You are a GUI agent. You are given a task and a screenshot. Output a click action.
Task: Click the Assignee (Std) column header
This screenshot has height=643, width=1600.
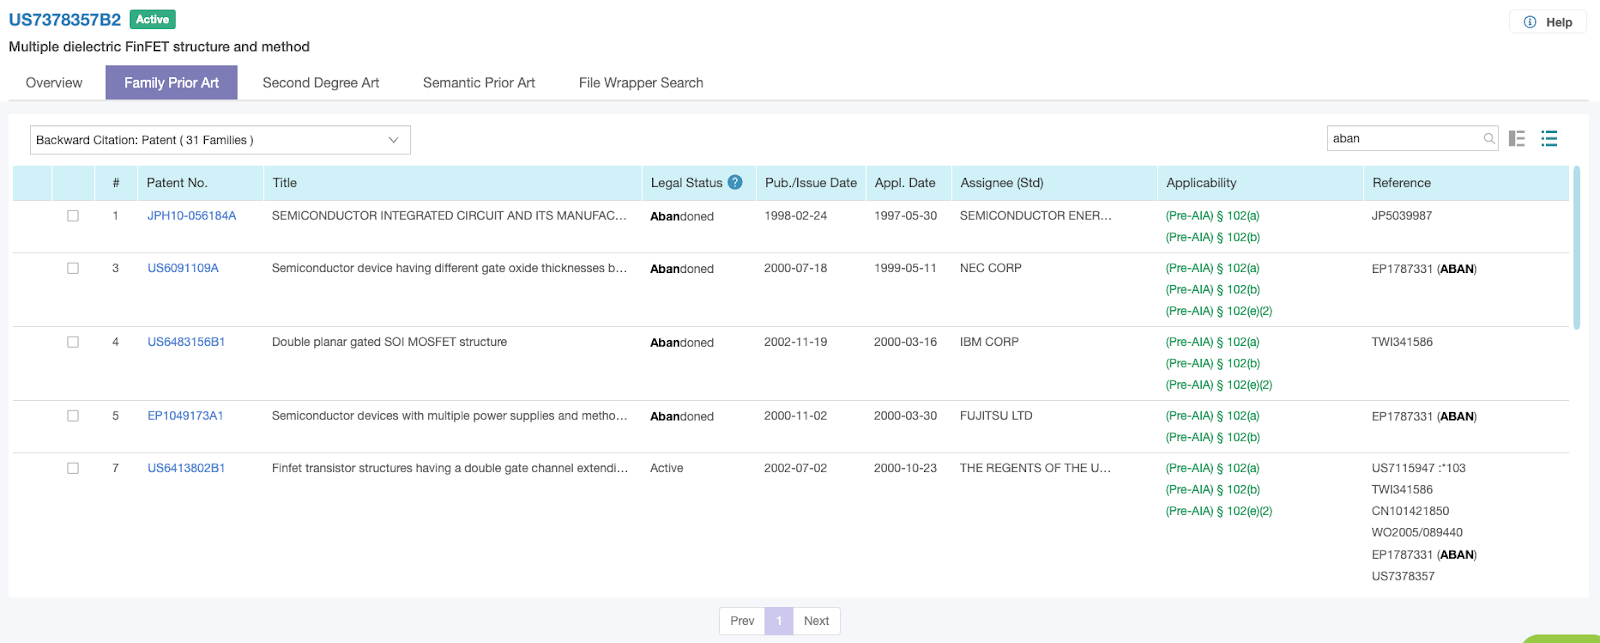[1002, 183]
